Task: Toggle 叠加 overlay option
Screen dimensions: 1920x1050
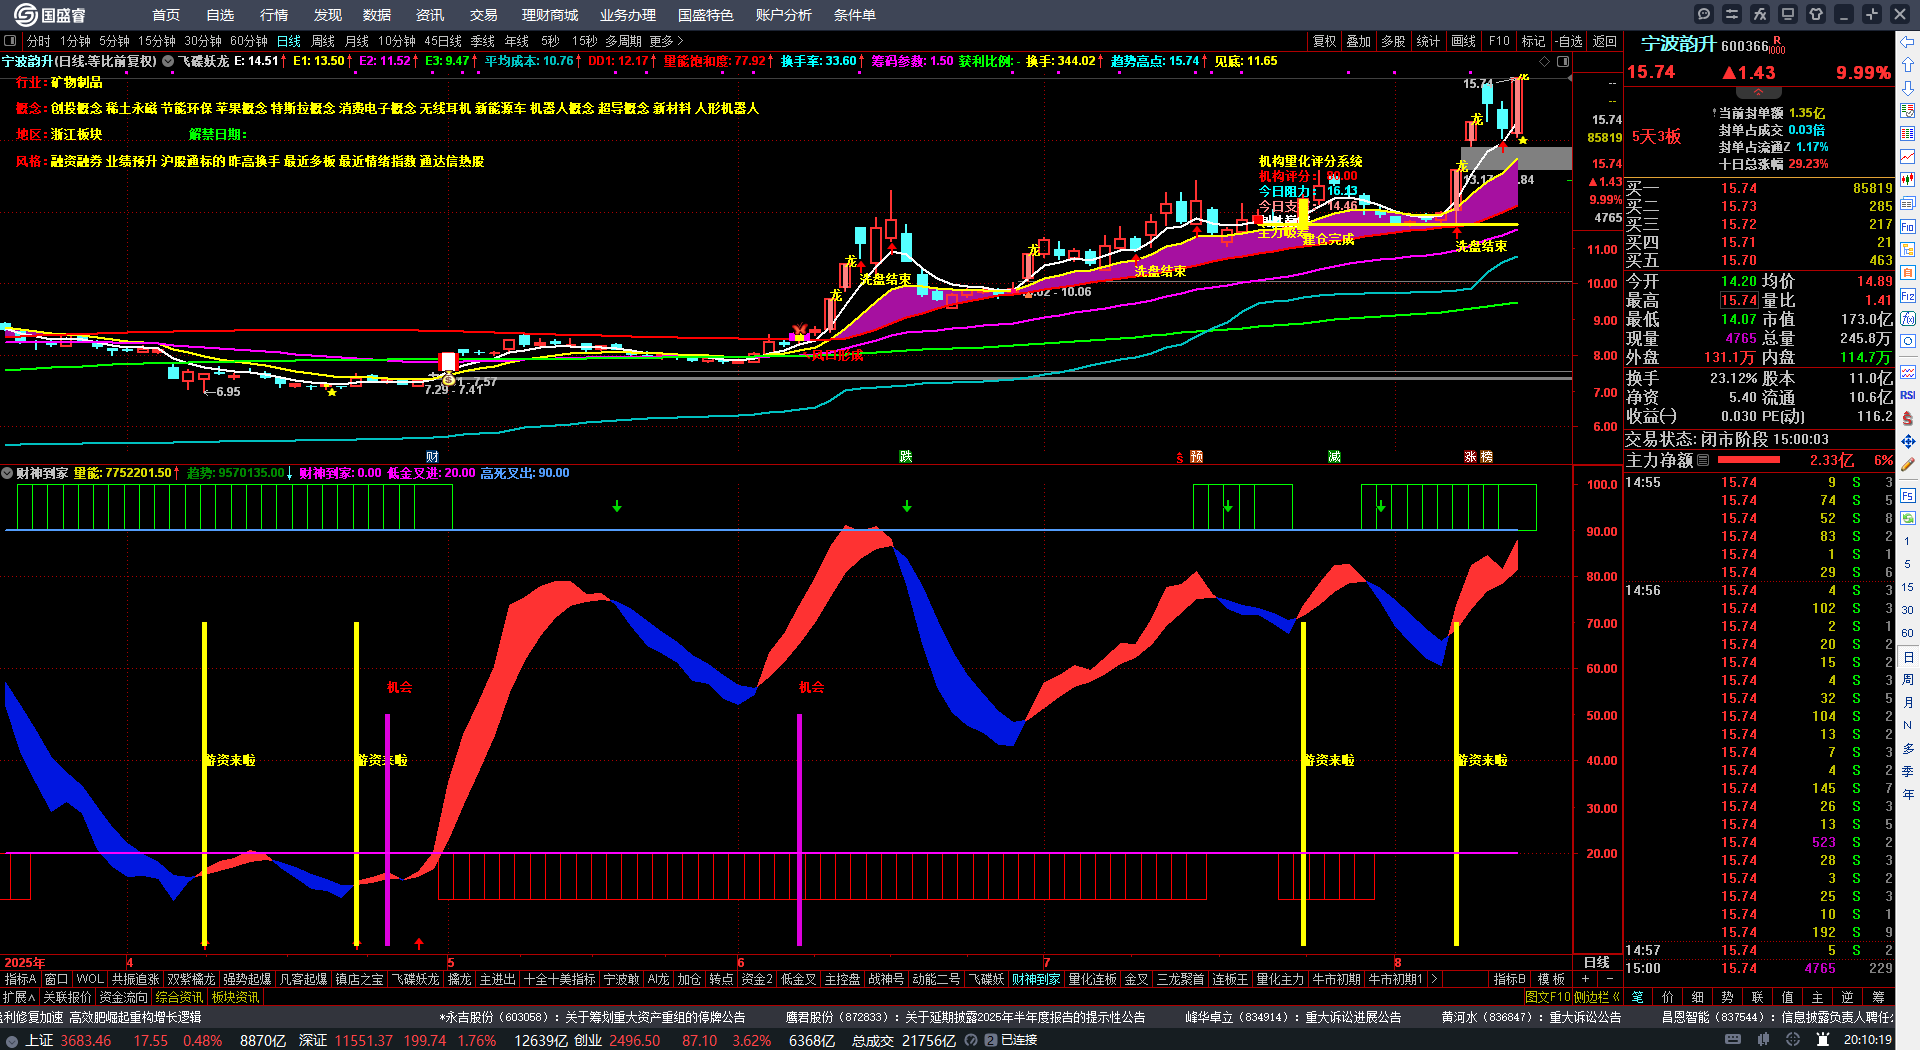Action: click(x=1359, y=41)
